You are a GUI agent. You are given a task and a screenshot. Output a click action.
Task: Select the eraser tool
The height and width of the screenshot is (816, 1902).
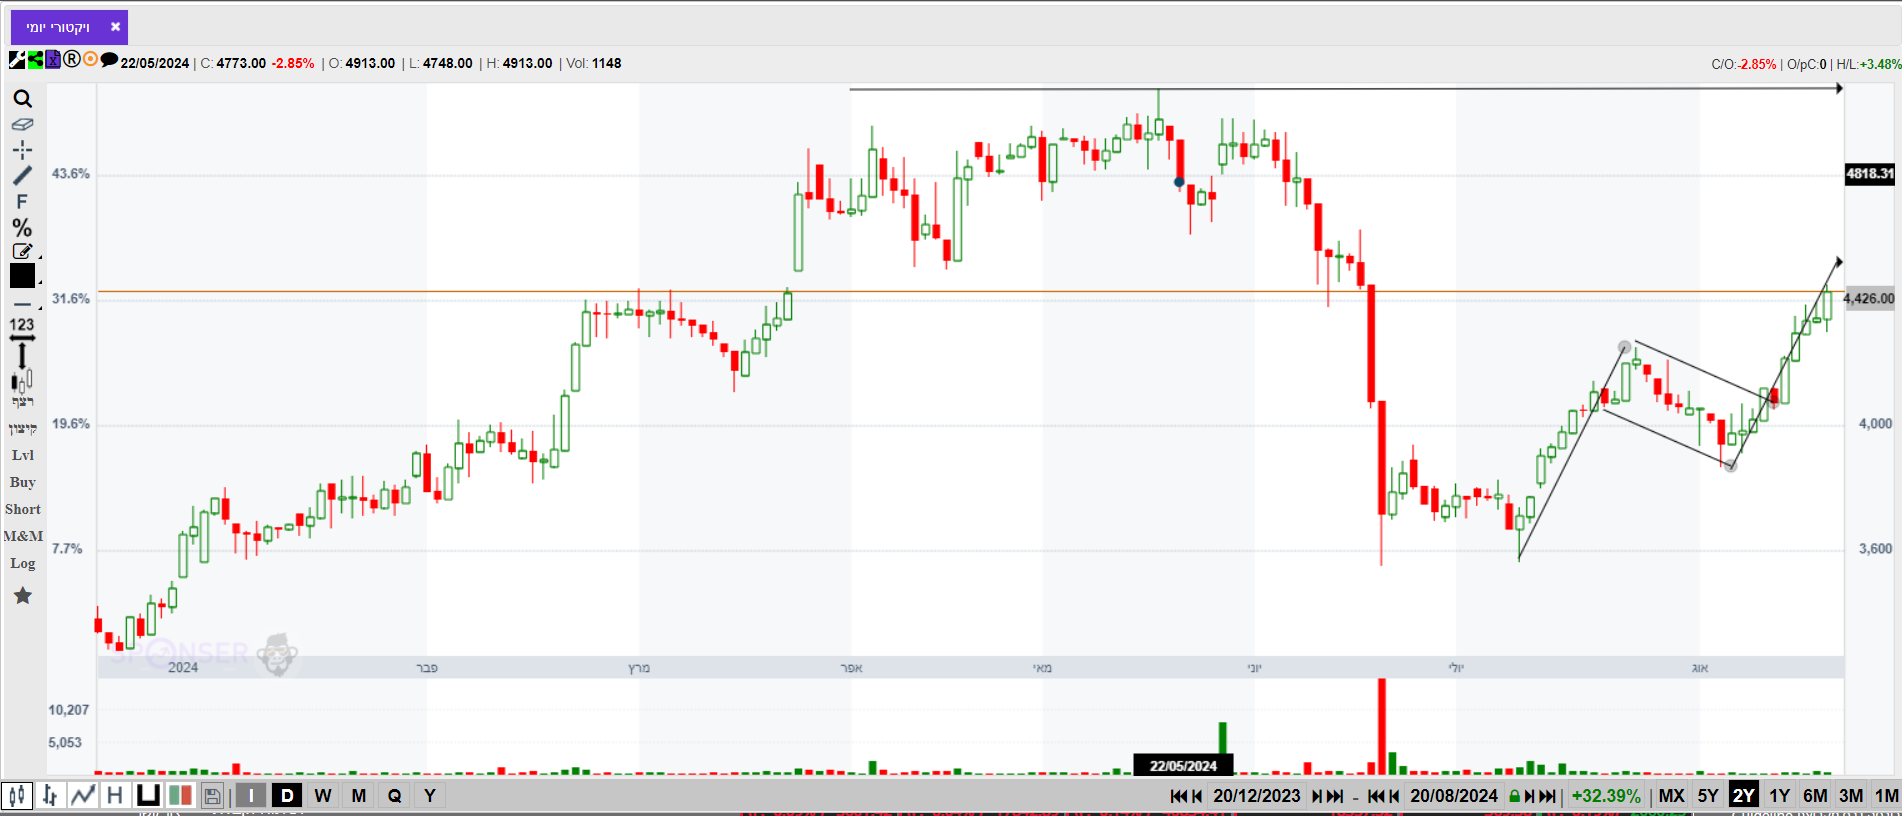[x=22, y=125]
